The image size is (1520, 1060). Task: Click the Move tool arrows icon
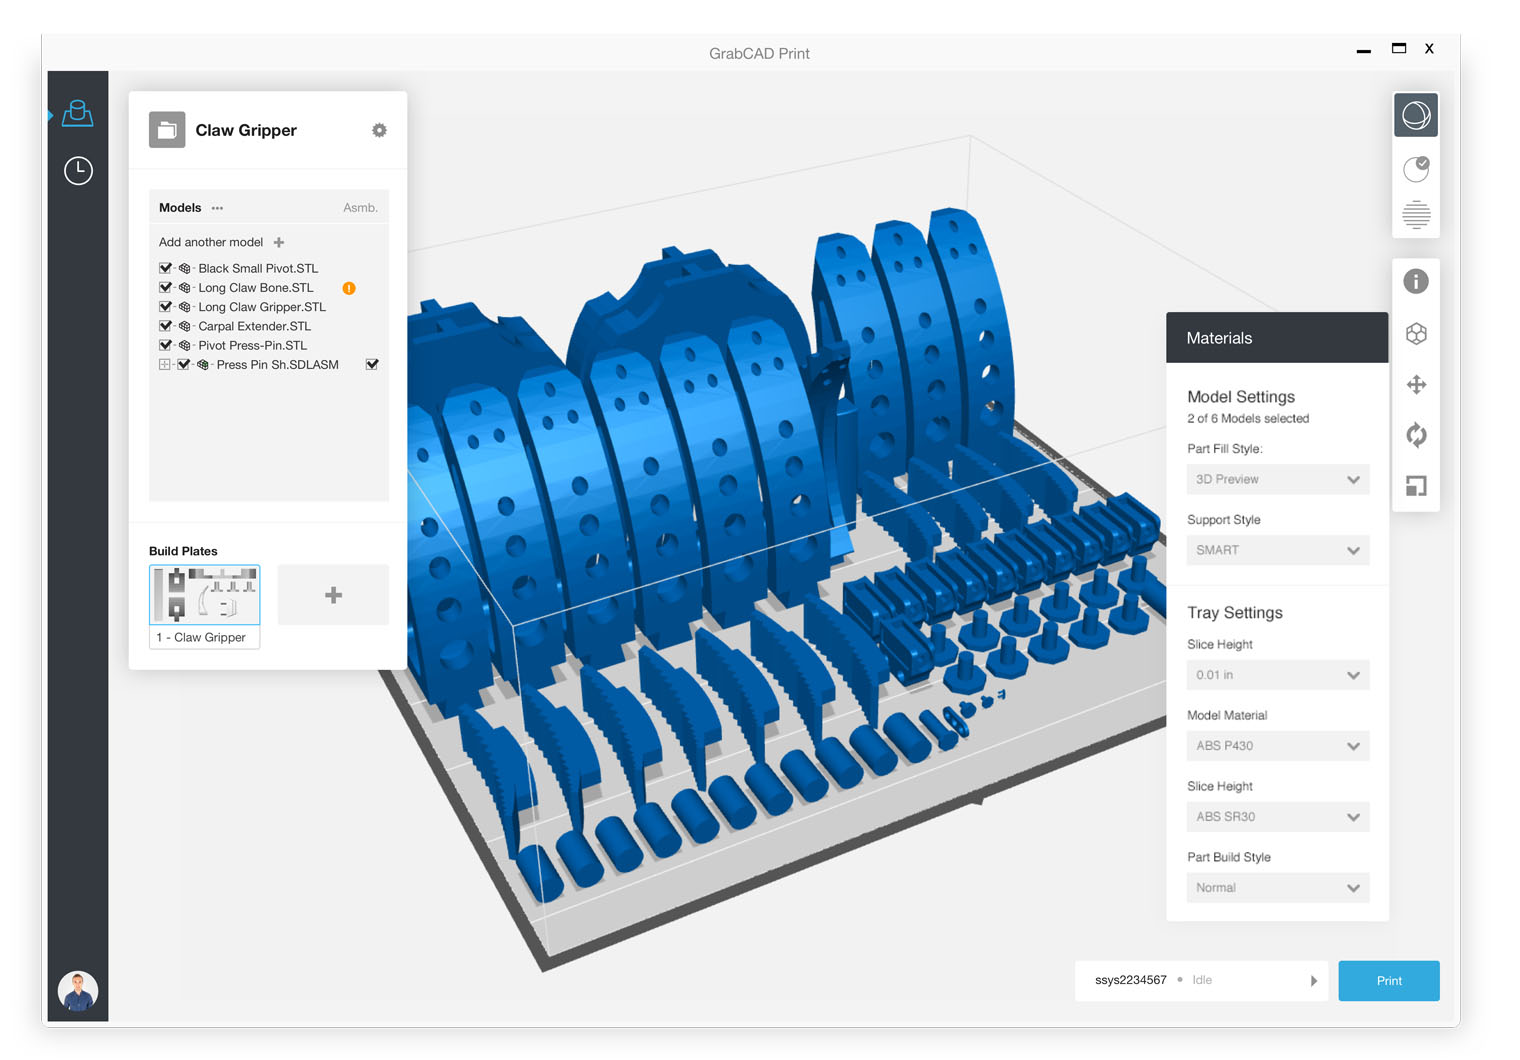(1415, 385)
